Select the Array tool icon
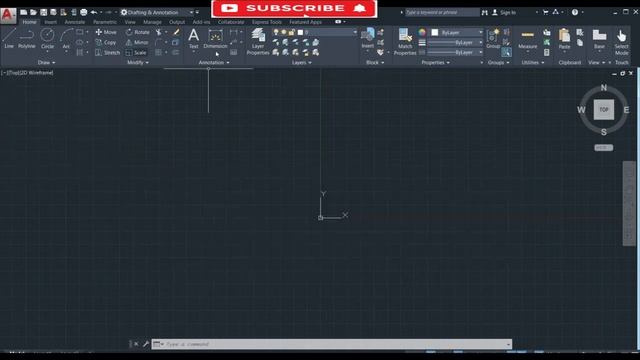The width and height of the screenshot is (640, 360). (159, 52)
